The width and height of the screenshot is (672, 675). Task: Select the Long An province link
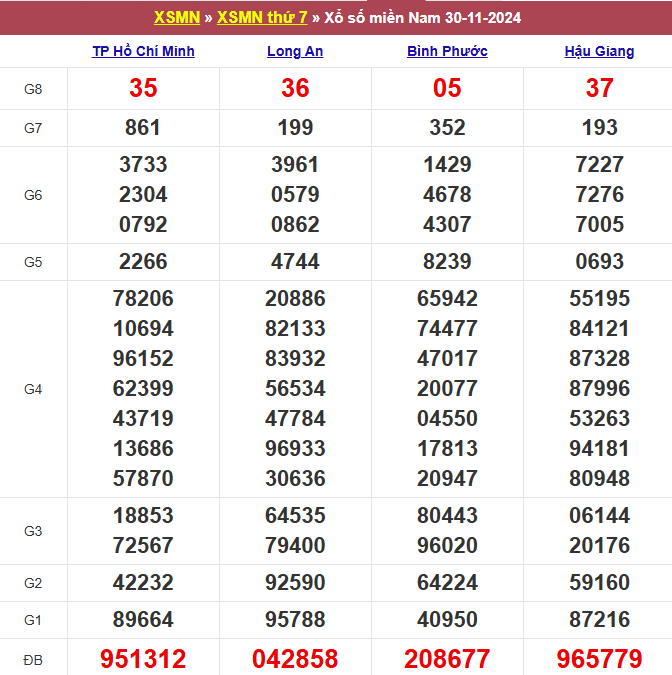[x=295, y=51]
